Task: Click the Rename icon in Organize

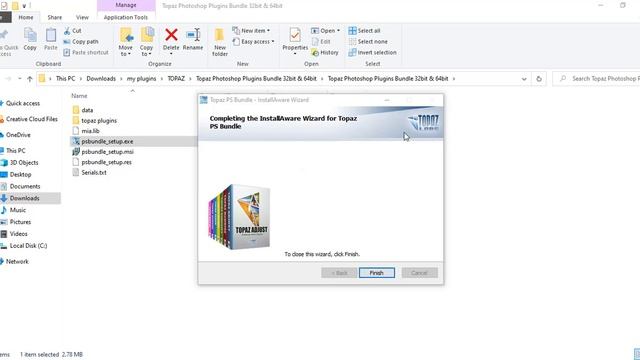Action: [x=193, y=39]
